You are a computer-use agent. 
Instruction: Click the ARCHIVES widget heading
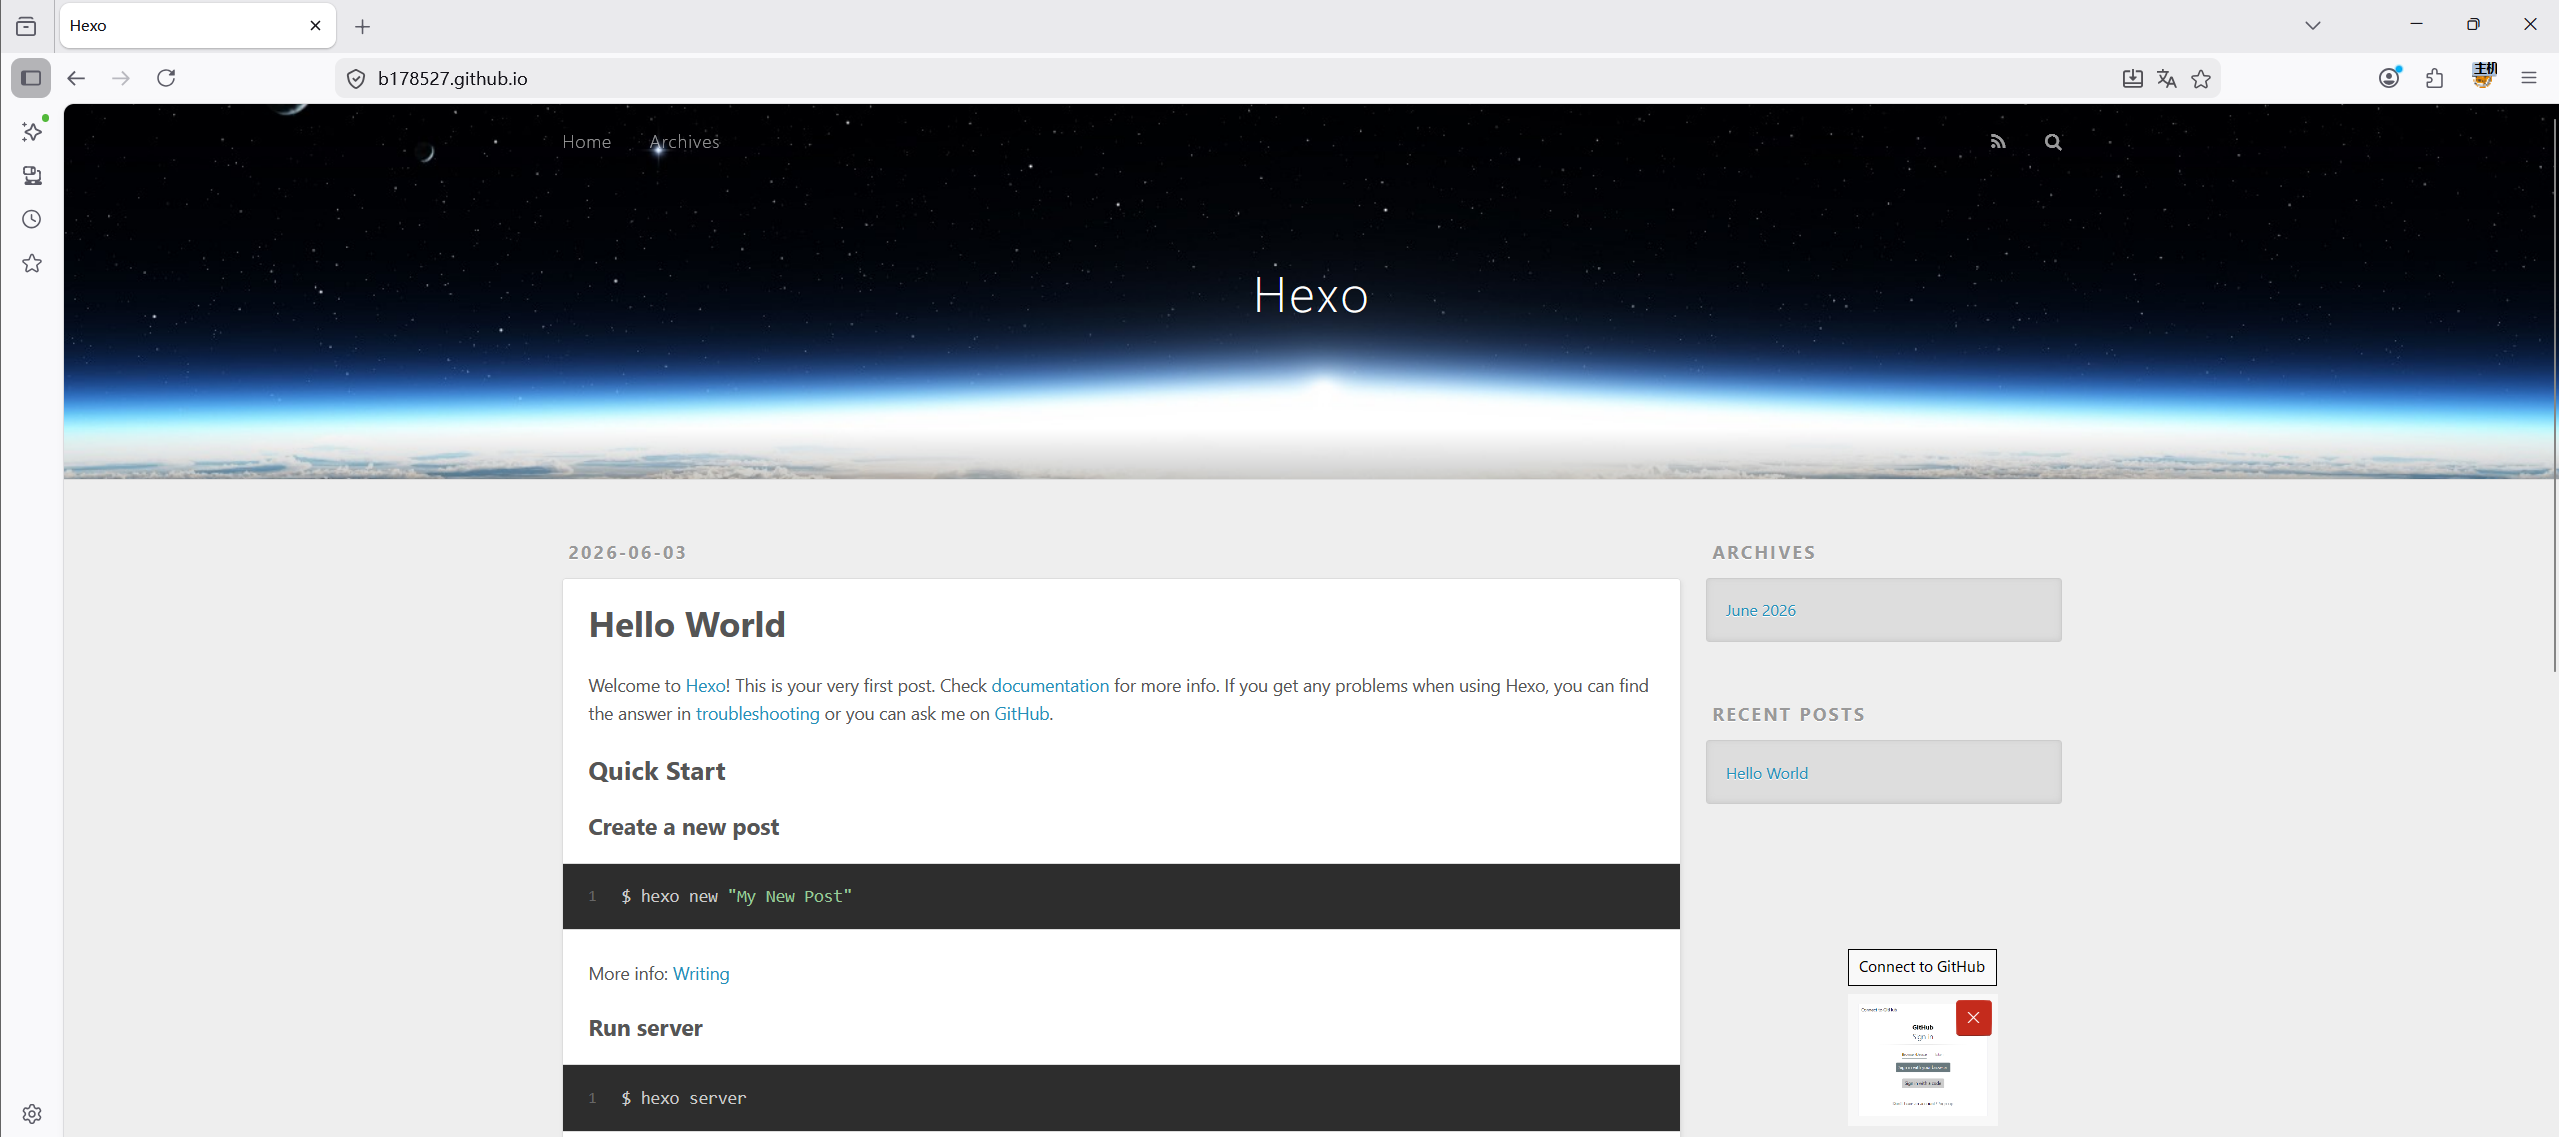click(1763, 552)
